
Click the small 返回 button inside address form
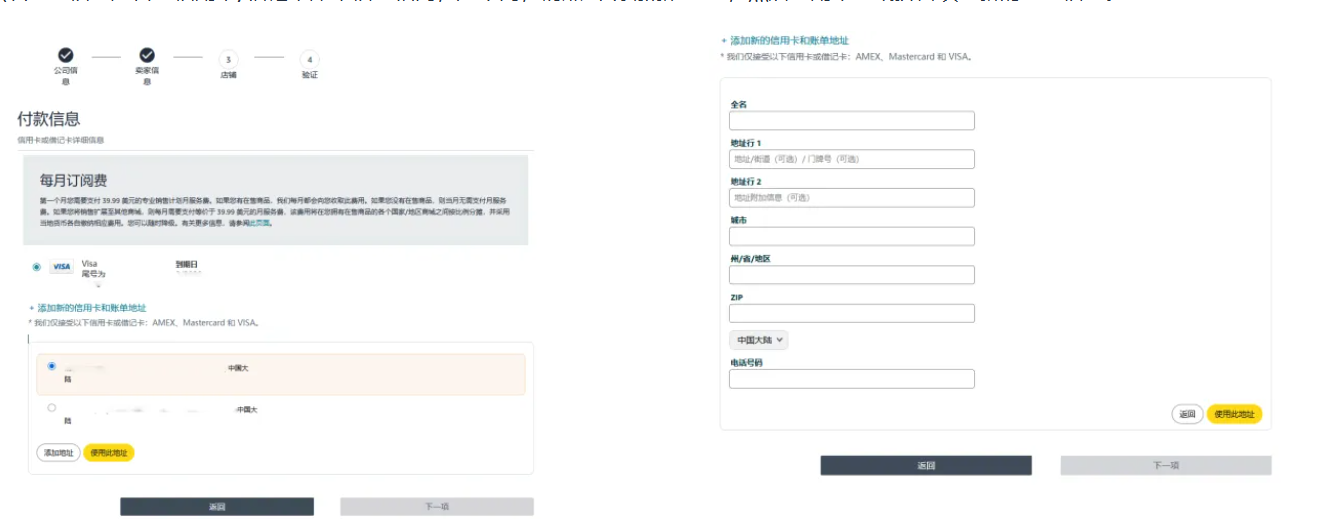pyautogui.click(x=1186, y=414)
